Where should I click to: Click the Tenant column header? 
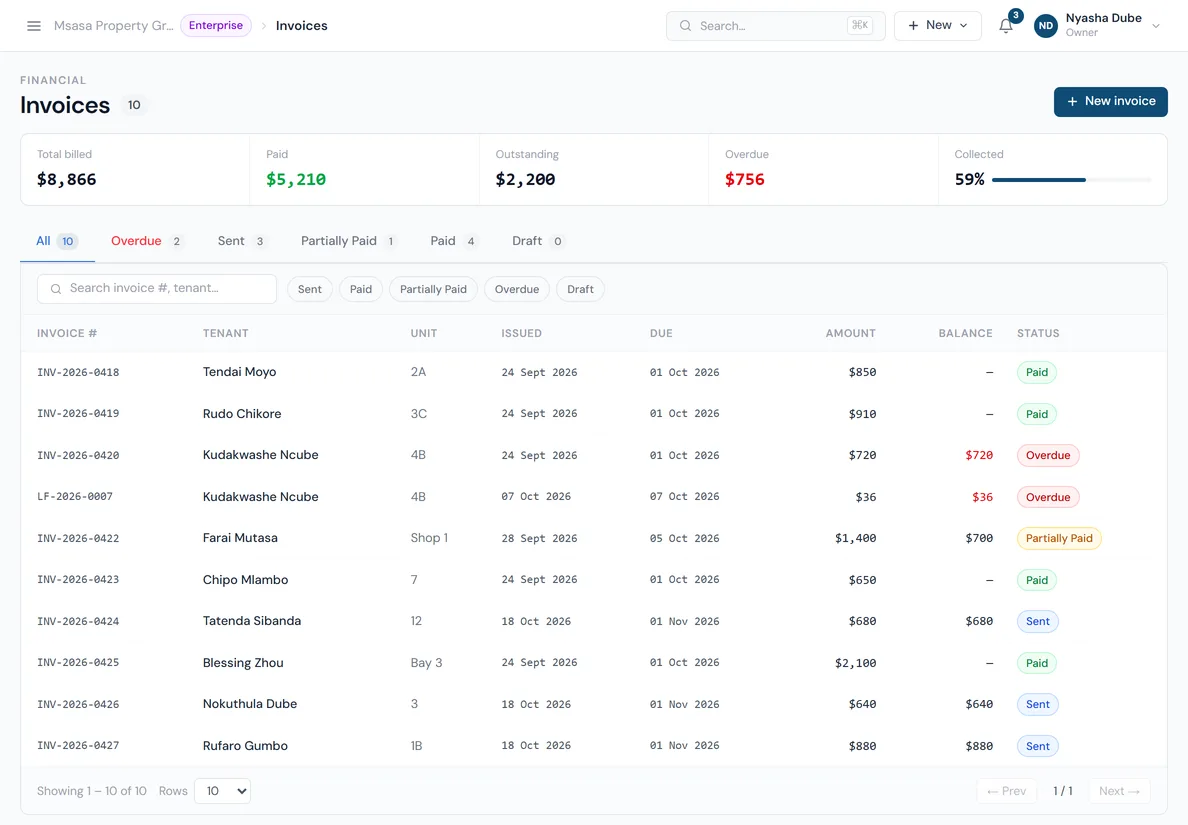pos(226,333)
